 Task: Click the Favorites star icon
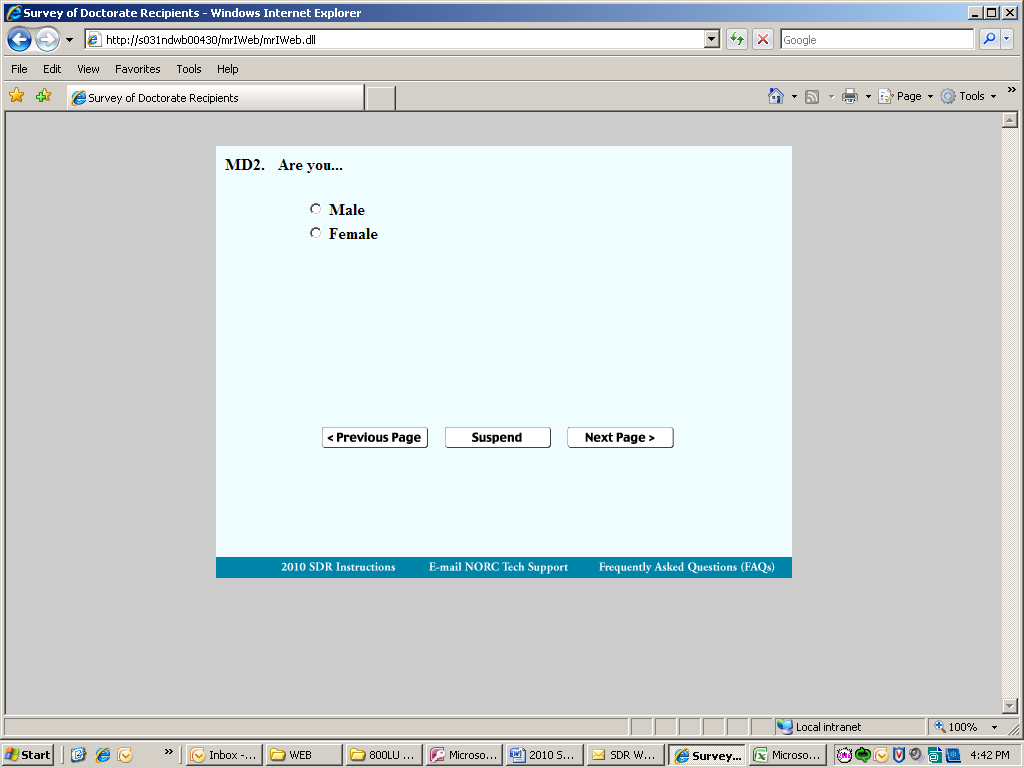tap(17, 96)
